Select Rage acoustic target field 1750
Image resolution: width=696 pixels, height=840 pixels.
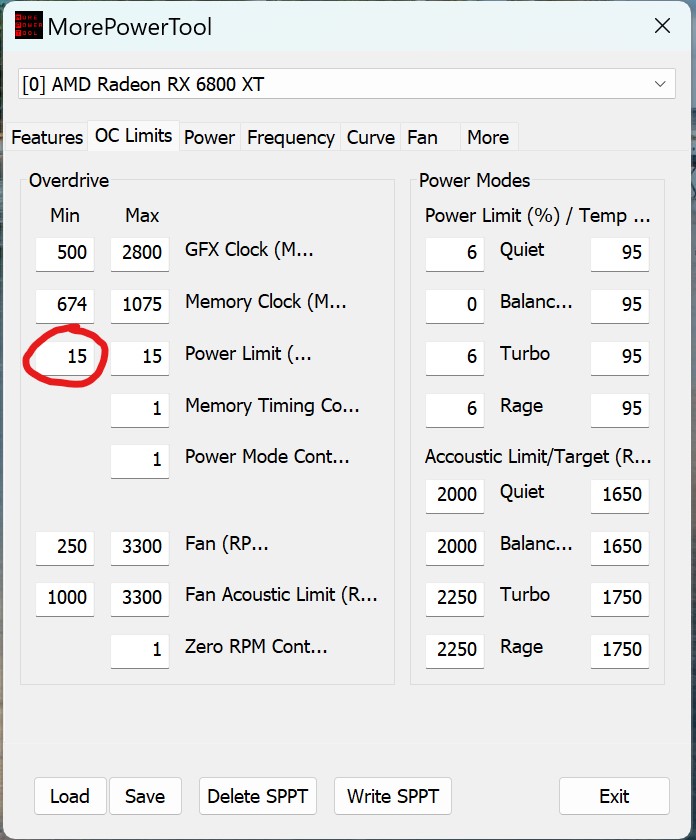click(620, 650)
